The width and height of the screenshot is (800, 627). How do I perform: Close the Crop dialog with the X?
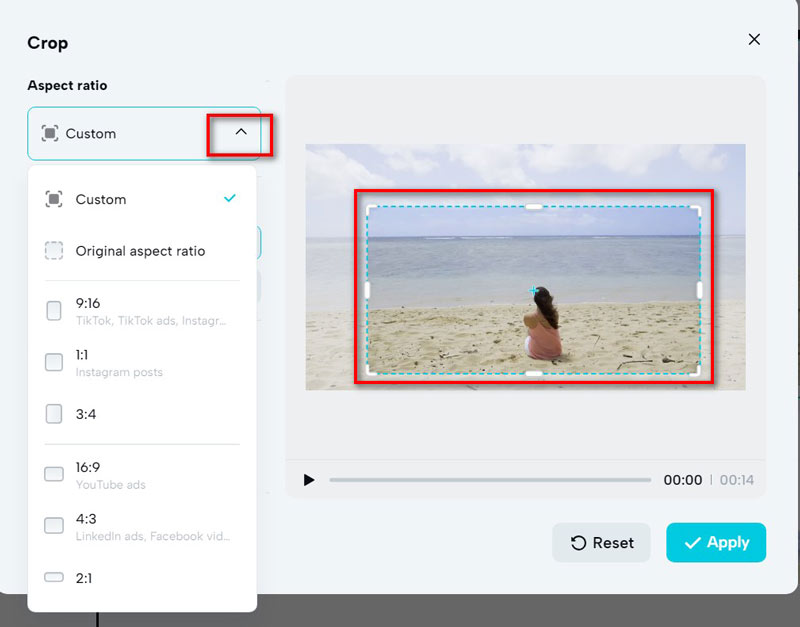pos(754,39)
